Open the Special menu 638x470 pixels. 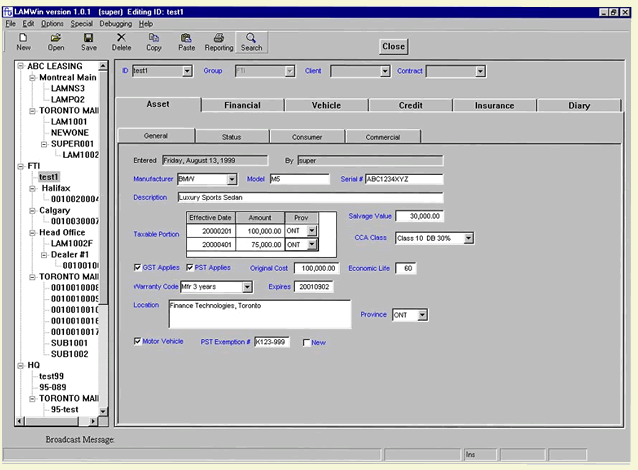[81, 23]
